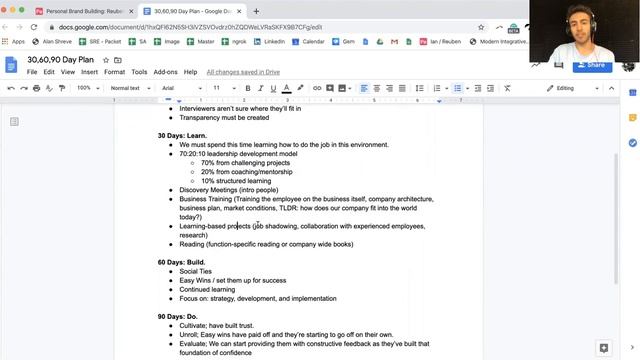The width and height of the screenshot is (640, 360).
Task: Open the Help menu
Action: [190, 72]
